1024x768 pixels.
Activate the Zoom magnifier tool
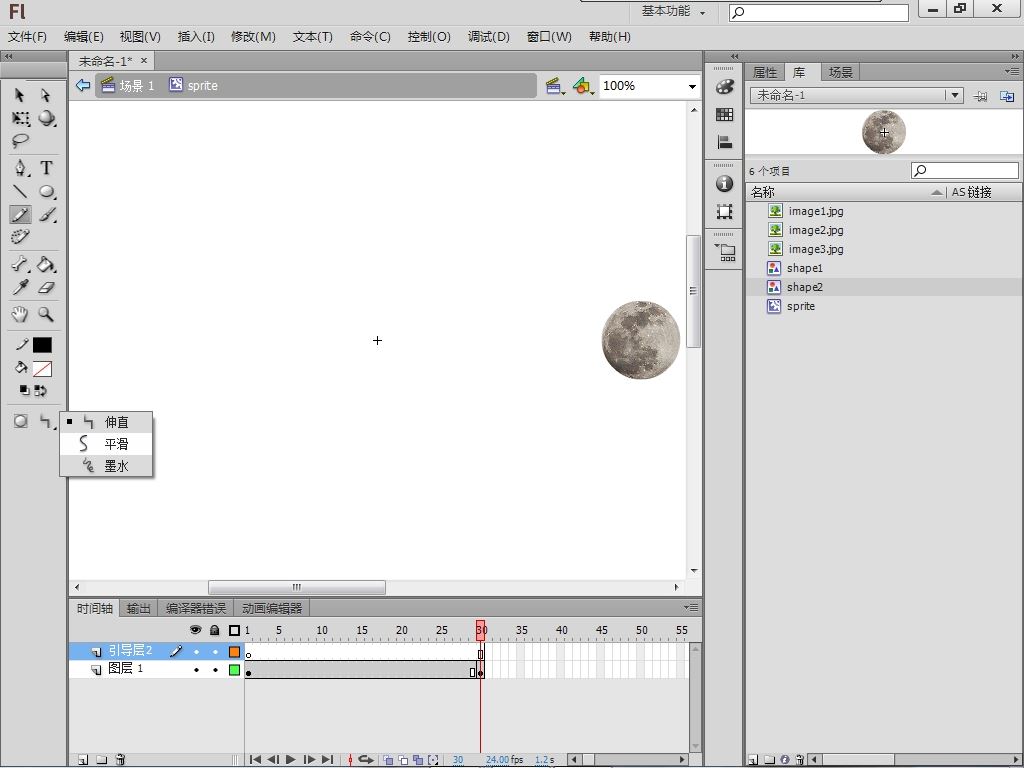[x=46, y=314]
